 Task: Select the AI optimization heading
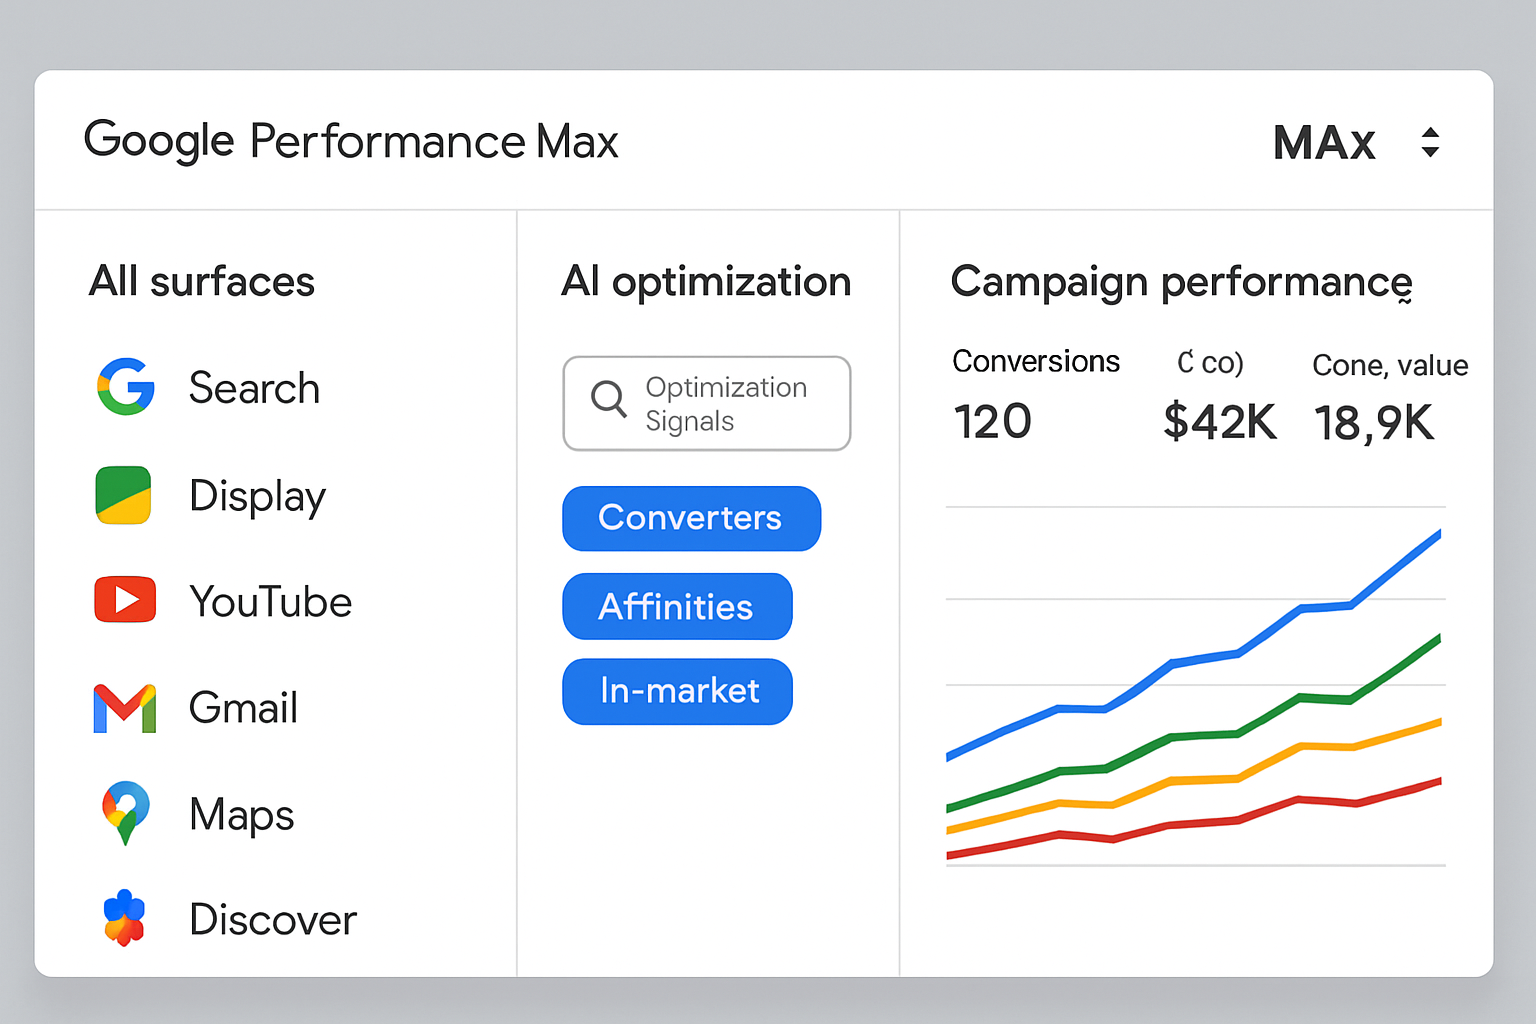click(x=706, y=282)
